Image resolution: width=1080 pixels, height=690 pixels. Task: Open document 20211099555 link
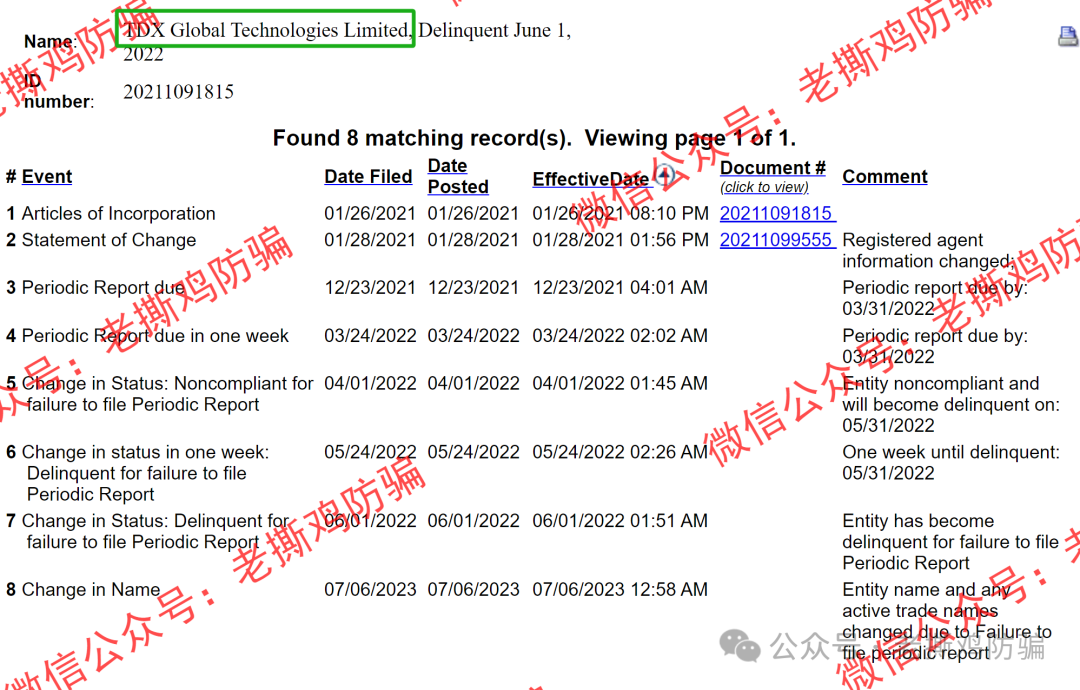click(778, 240)
